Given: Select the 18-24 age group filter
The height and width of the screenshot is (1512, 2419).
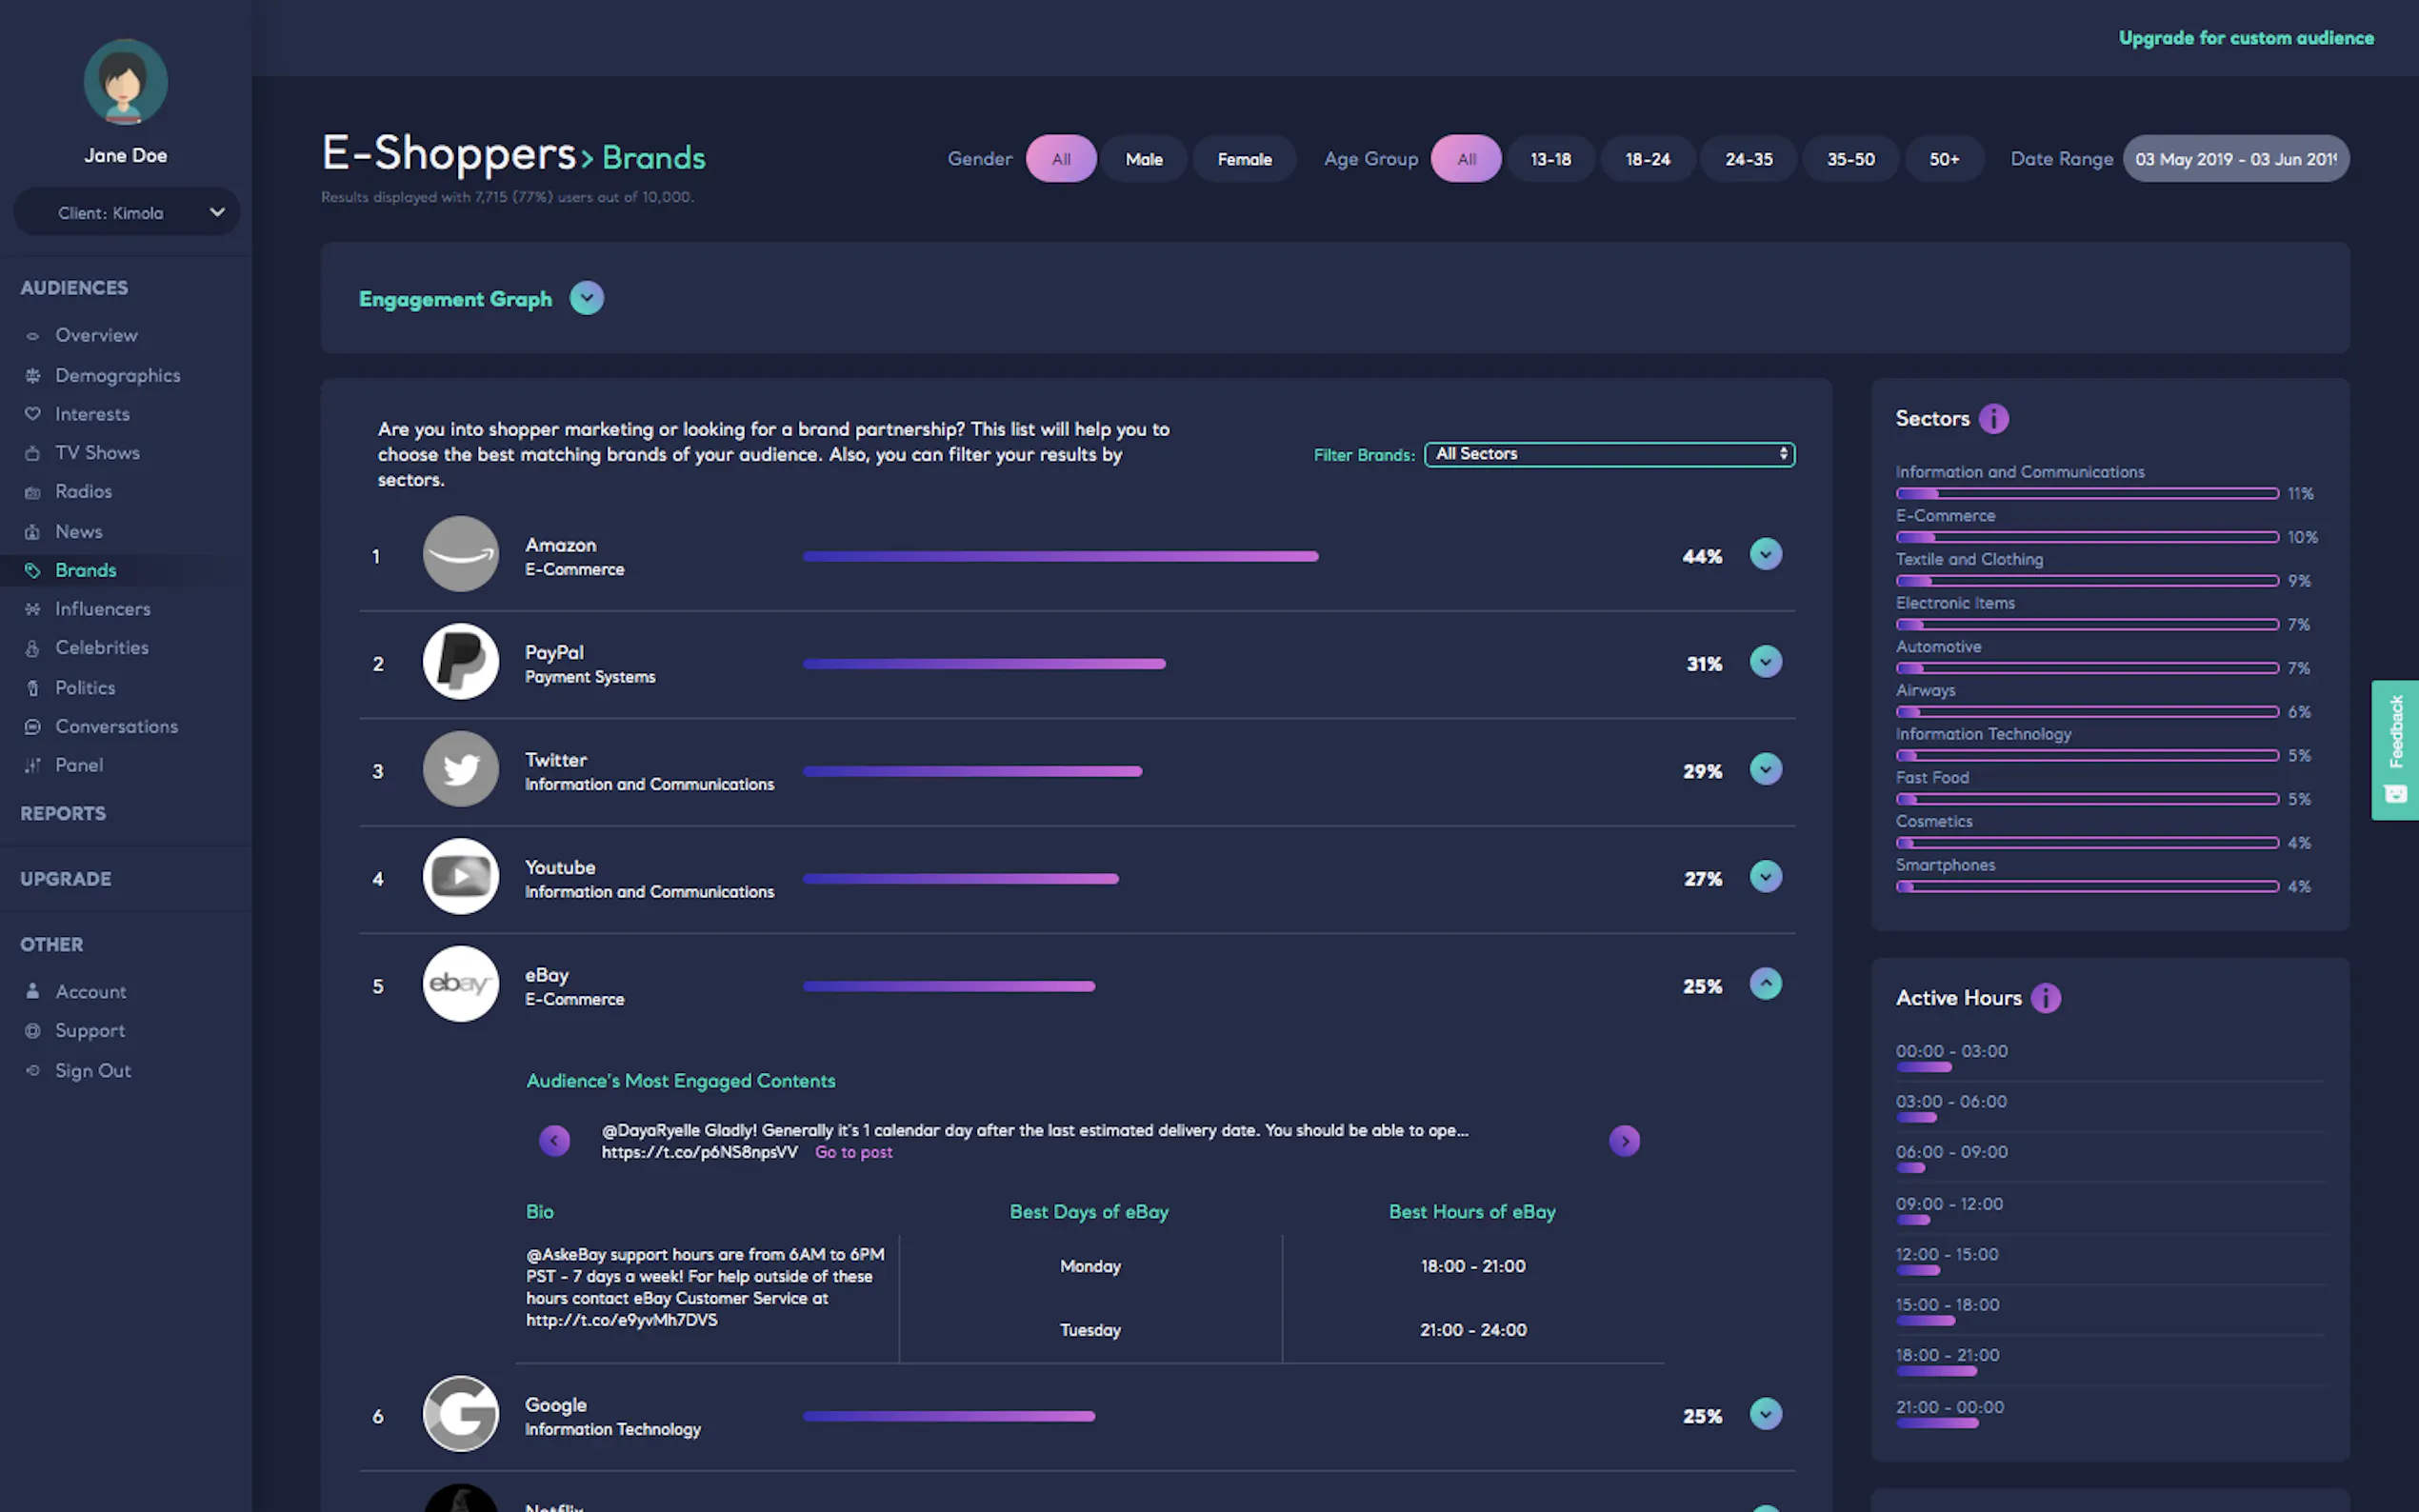Looking at the screenshot, I should (1647, 159).
